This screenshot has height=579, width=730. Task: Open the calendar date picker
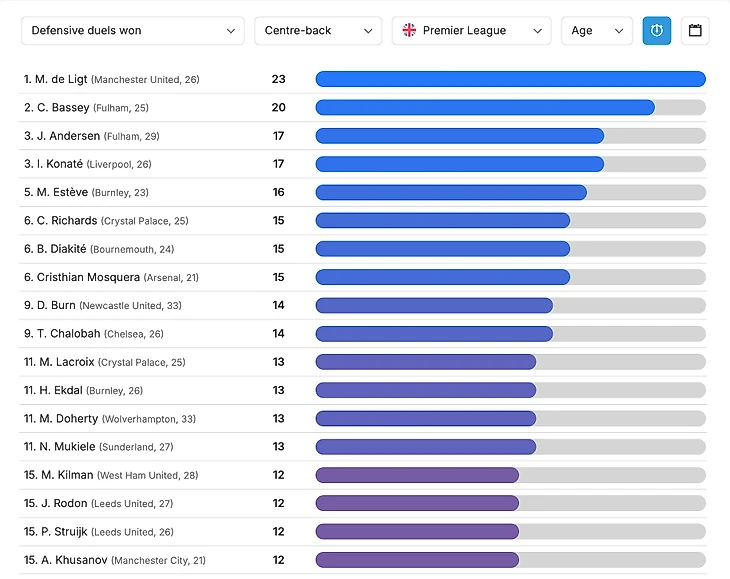695,31
